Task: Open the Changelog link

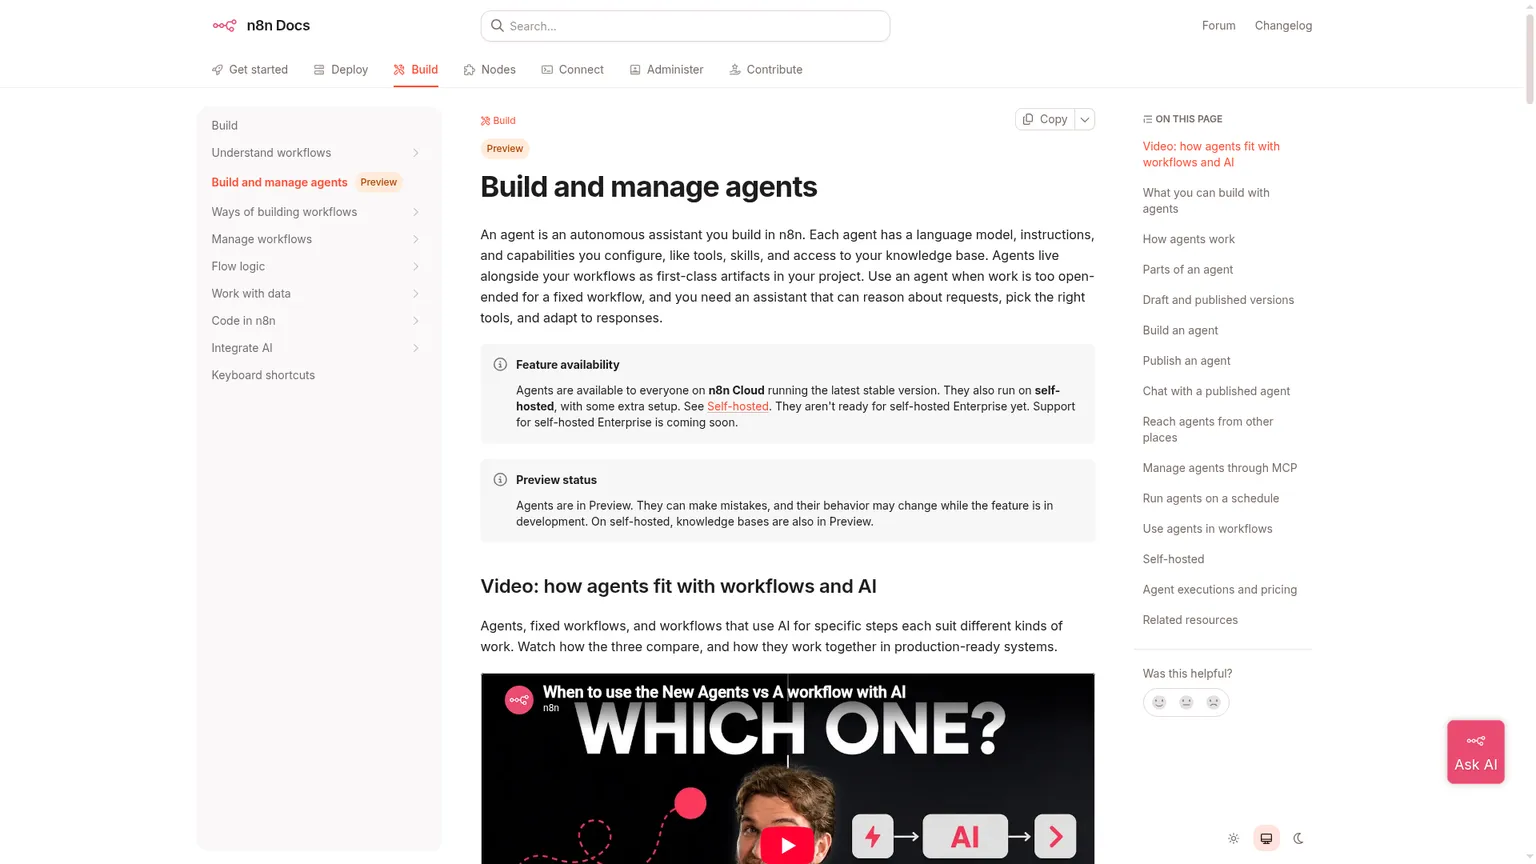Action: pos(1283,26)
